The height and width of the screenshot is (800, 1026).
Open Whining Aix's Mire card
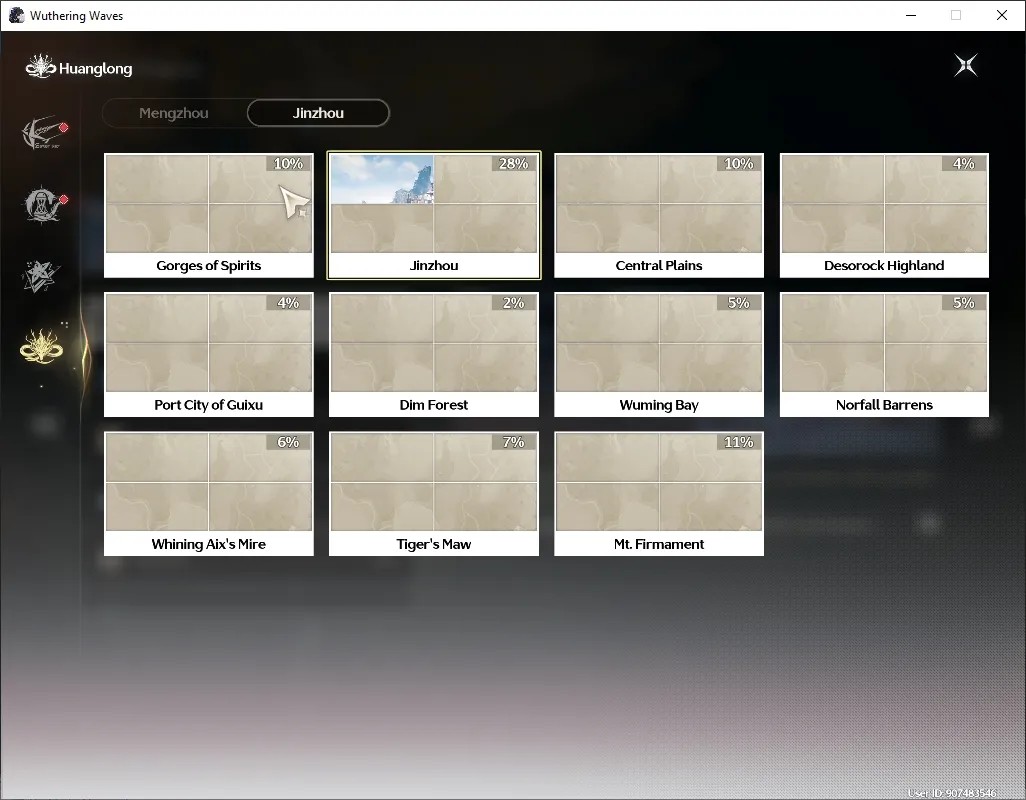pos(209,494)
